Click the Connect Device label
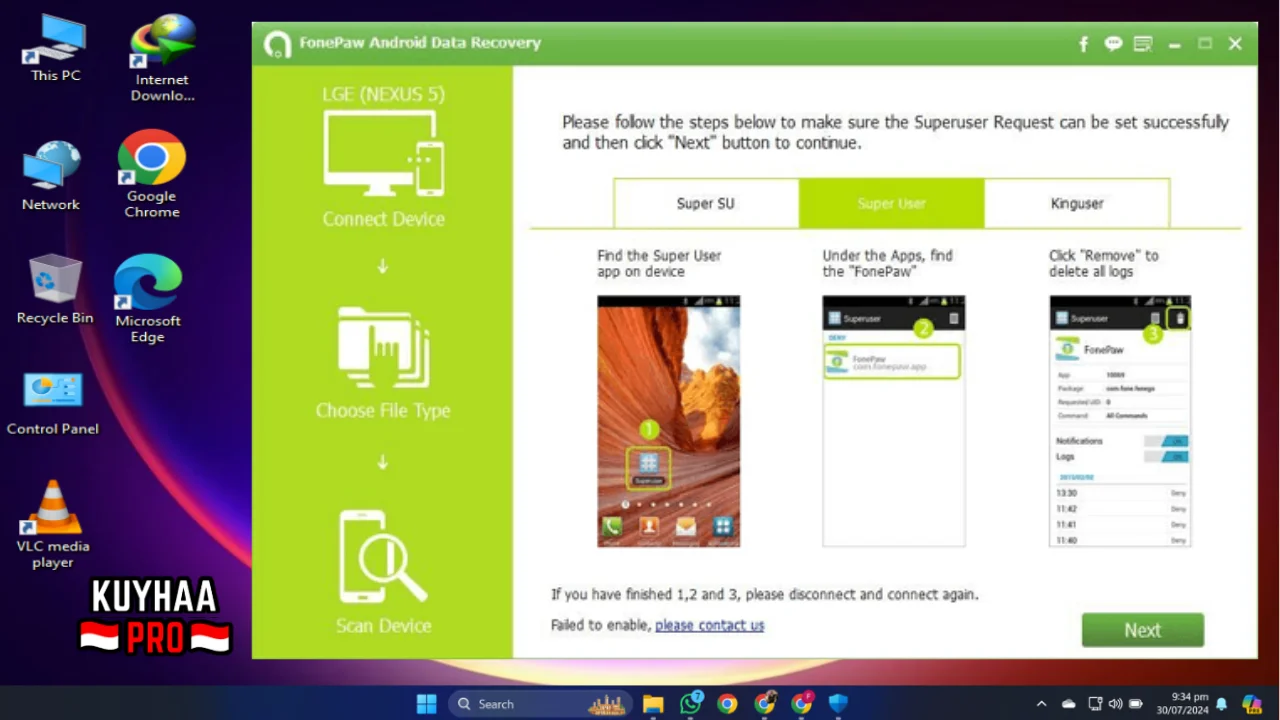This screenshot has width=1280, height=720. point(383,219)
